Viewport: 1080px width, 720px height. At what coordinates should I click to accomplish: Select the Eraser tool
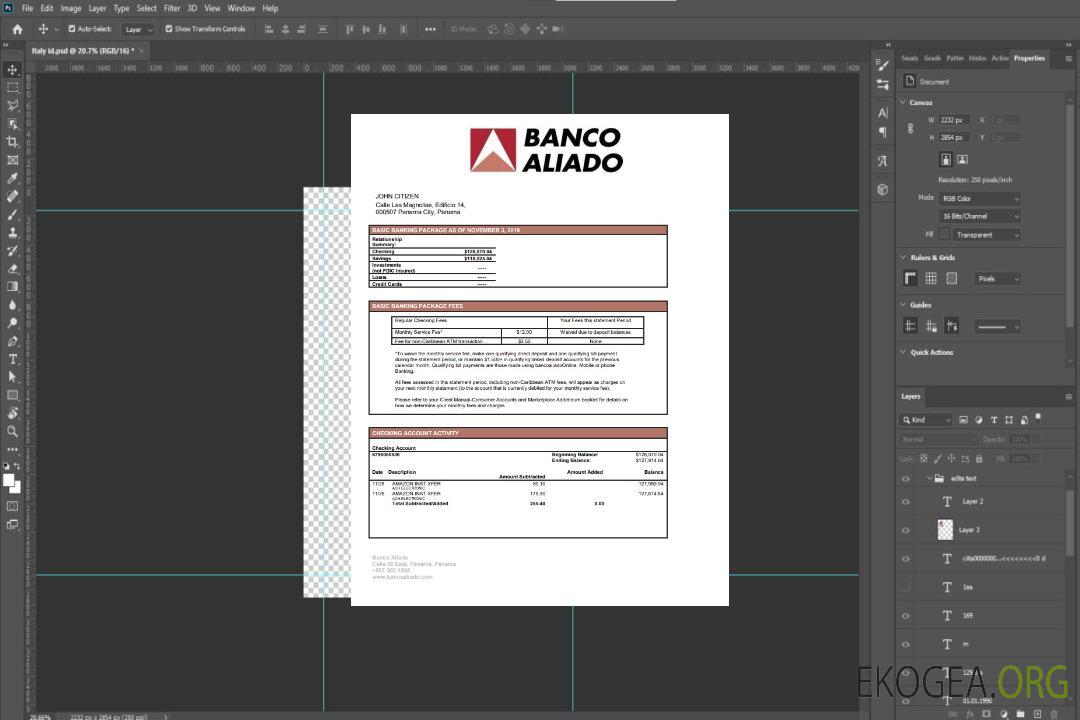click(12, 269)
